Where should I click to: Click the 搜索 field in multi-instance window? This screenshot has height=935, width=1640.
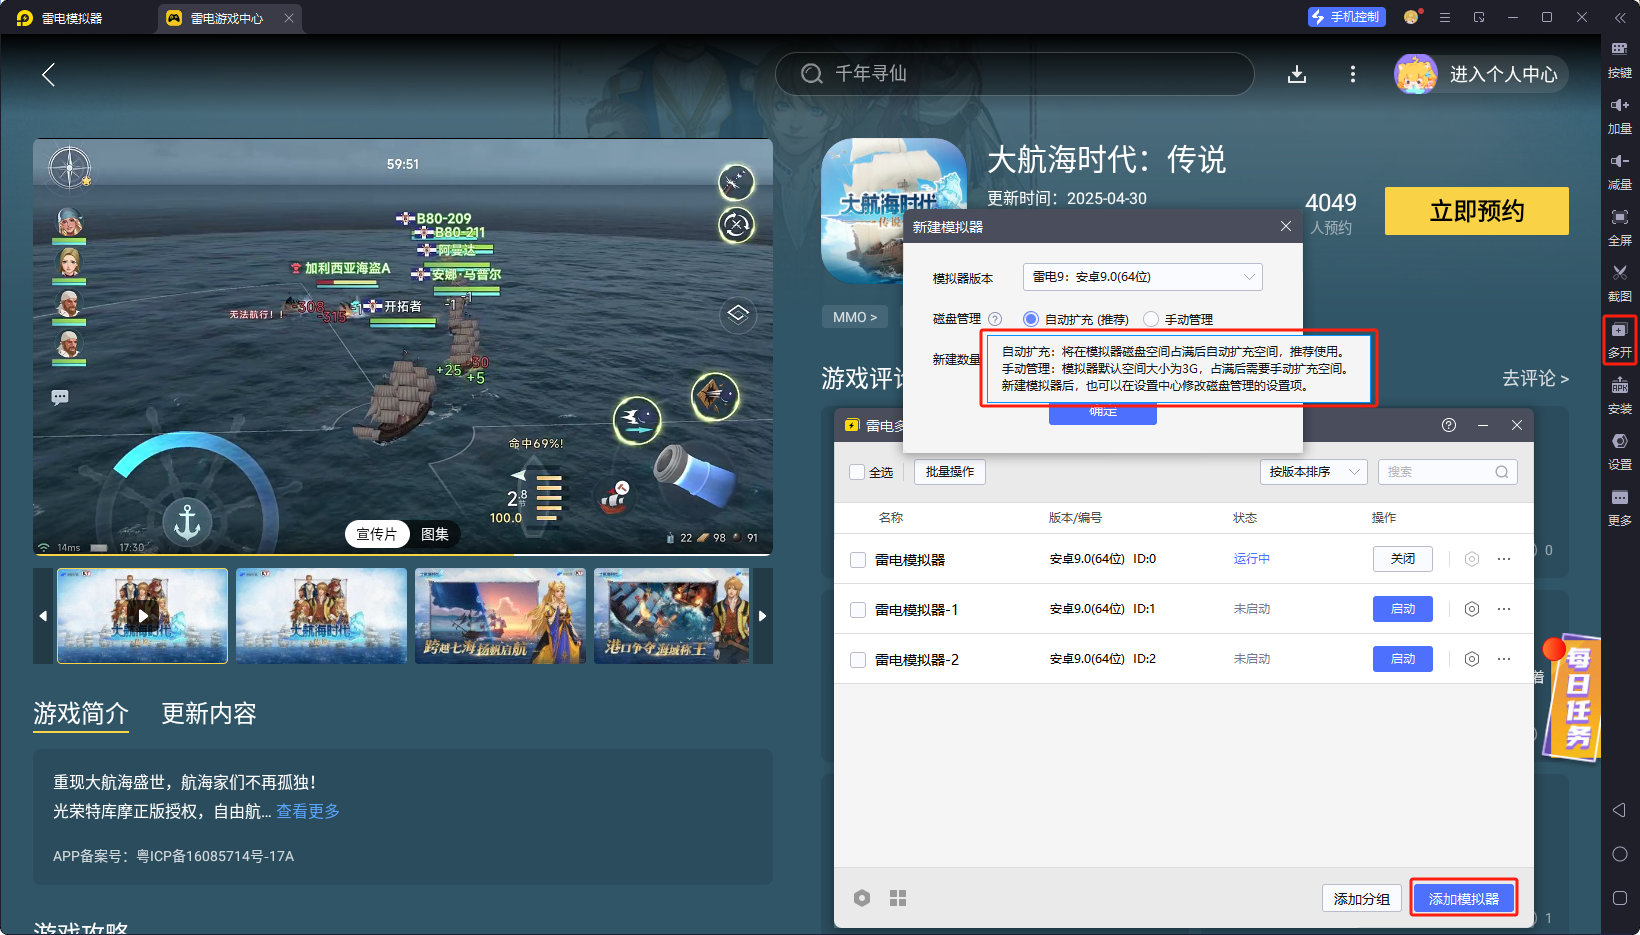[x=1447, y=472]
